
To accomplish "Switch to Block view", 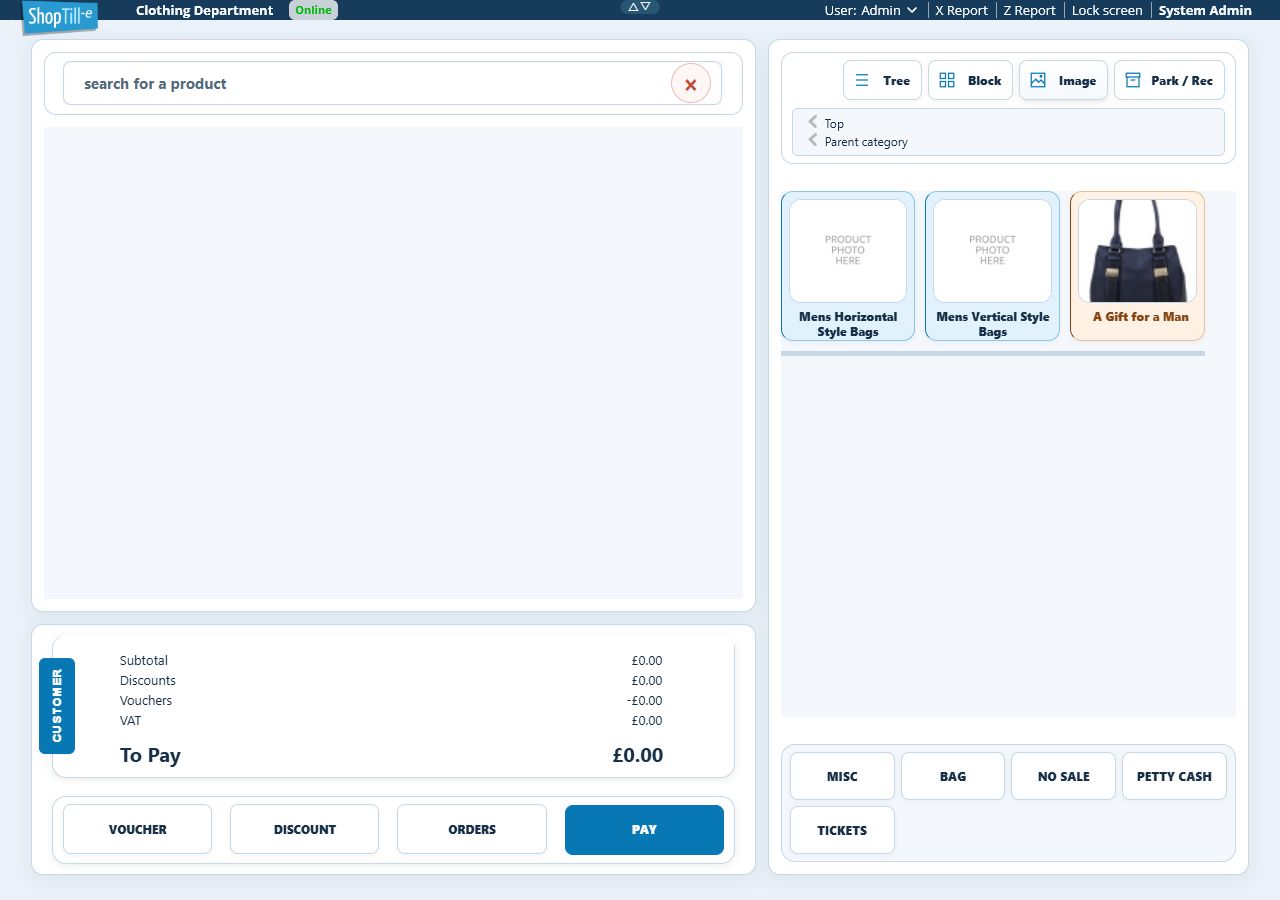I will 970,80.
